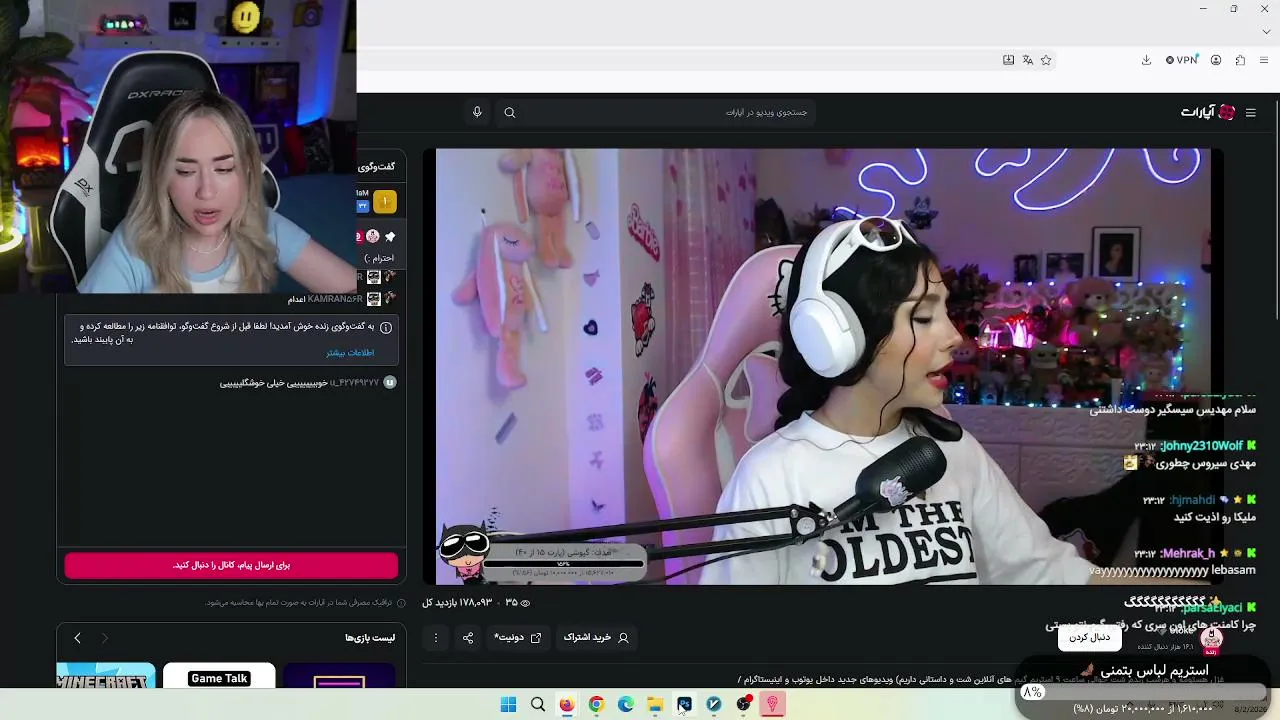
Task: Open Windows taskbar search
Action: (538, 705)
